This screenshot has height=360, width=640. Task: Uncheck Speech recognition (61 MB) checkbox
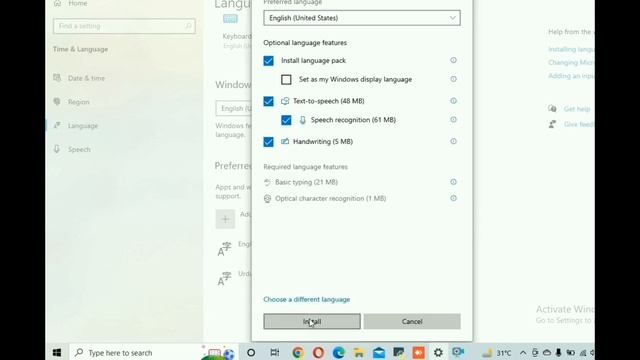coord(286,120)
